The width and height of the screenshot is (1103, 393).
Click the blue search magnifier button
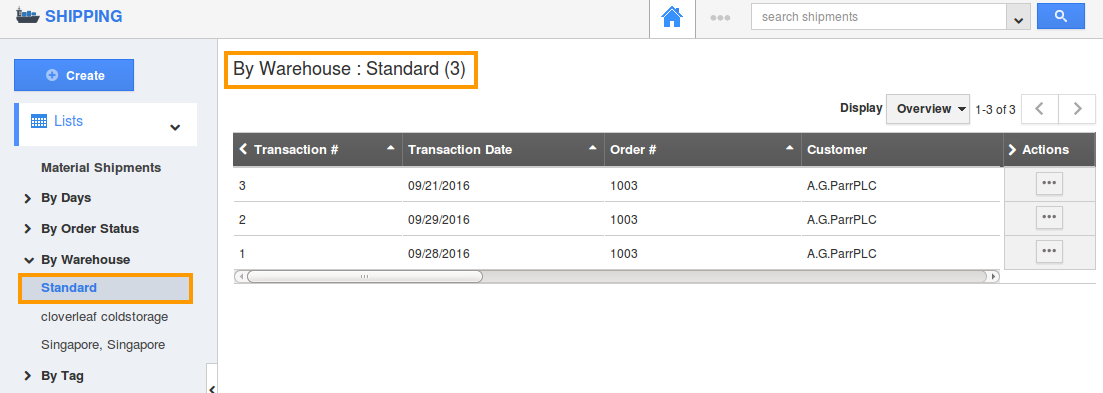pyautogui.click(x=1061, y=16)
